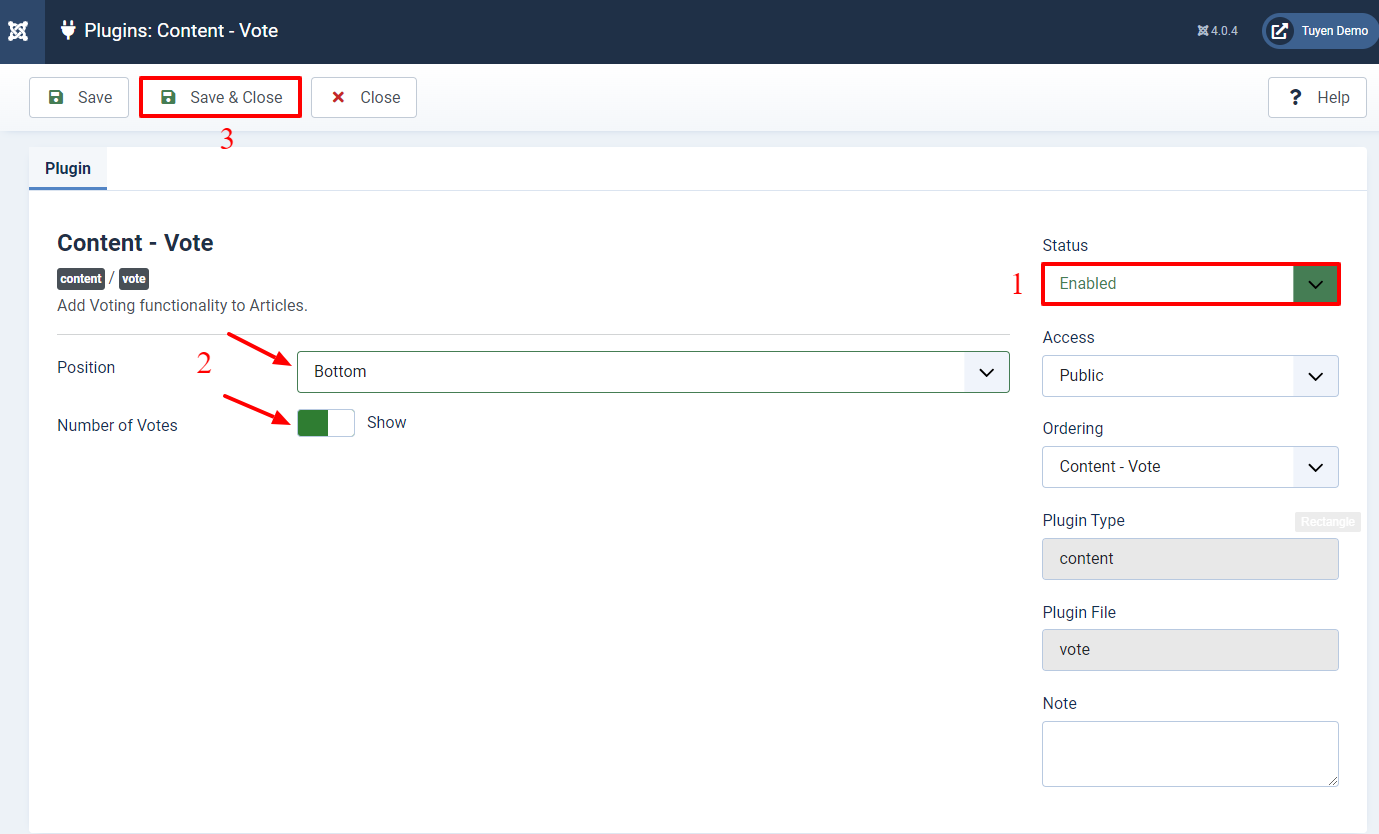Click the Plugin Type field content
This screenshot has height=834, width=1379.
click(x=1190, y=559)
